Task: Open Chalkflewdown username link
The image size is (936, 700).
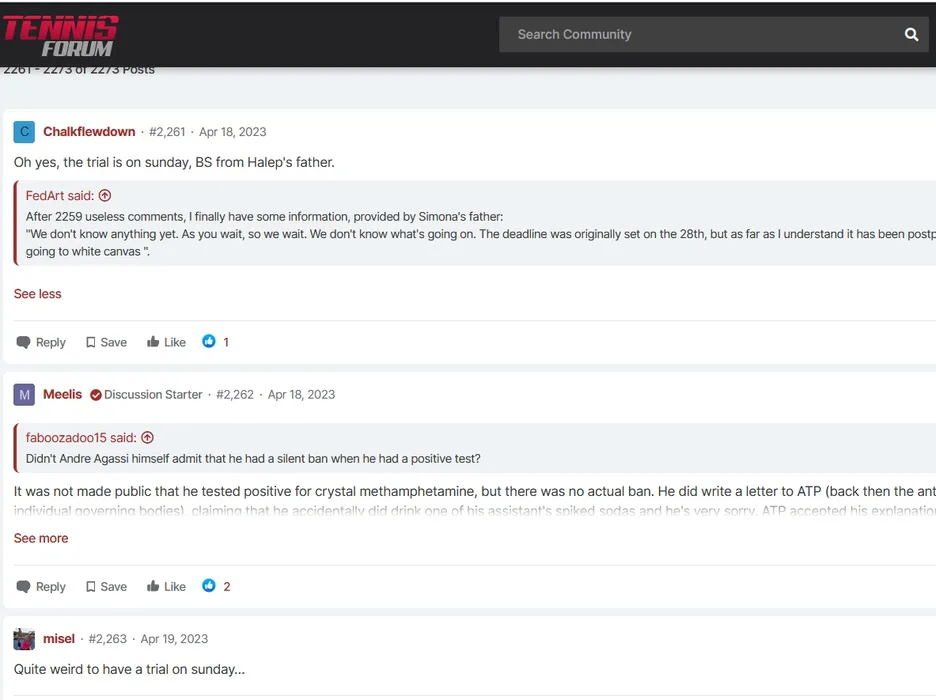Action: (x=89, y=132)
